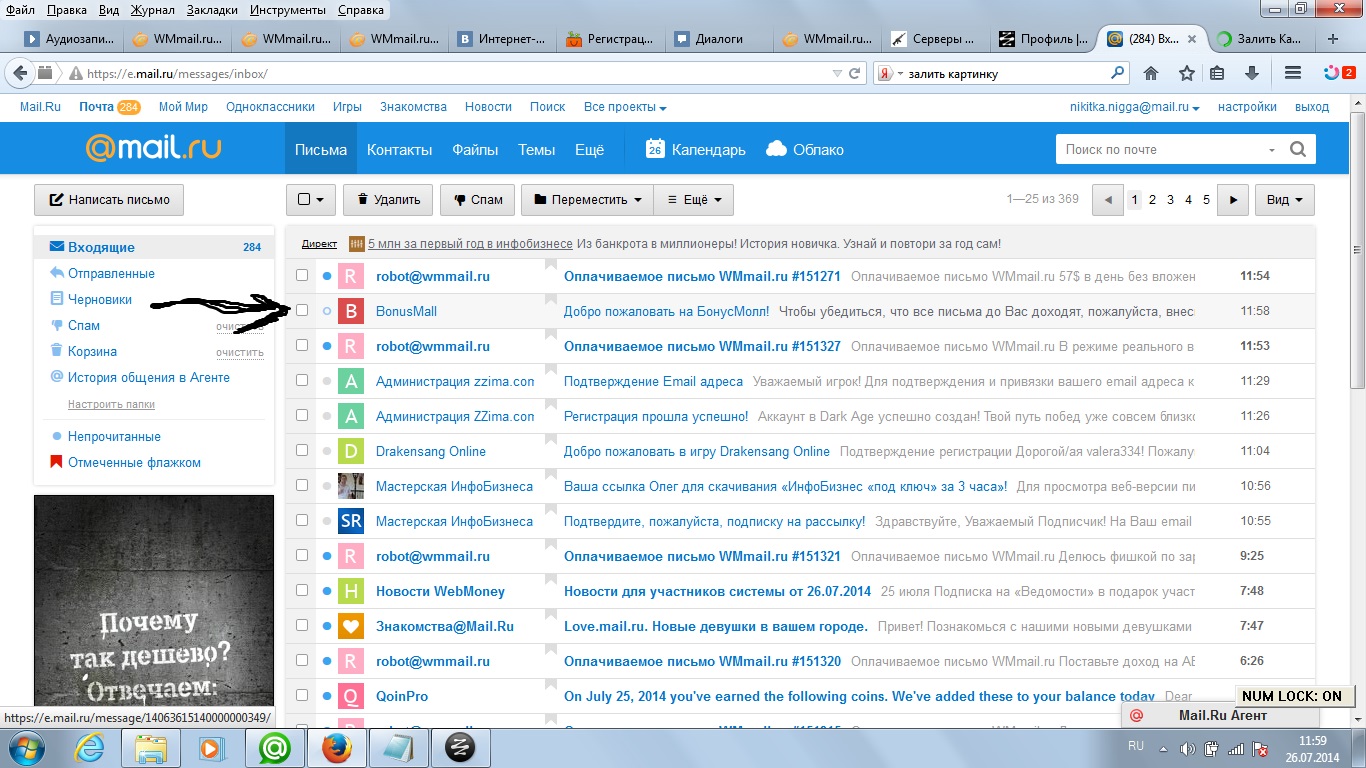This screenshot has height=768, width=1366.
Task: Select the Drakensang Online message checkbox
Action: (x=302, y=450)
